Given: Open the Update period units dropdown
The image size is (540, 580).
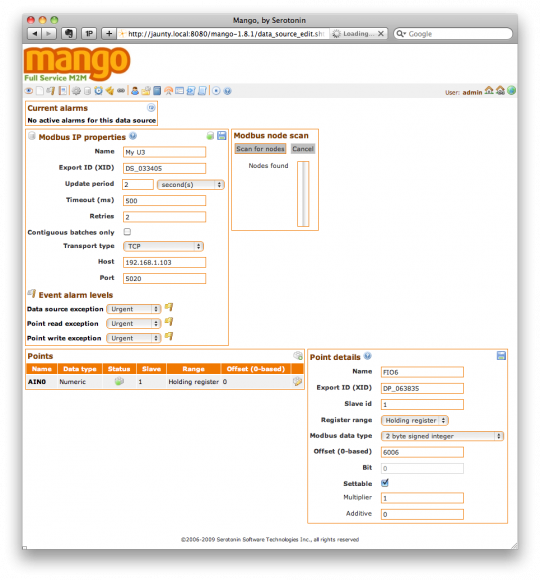Looking at the screenshot, I should coord(191,184).
